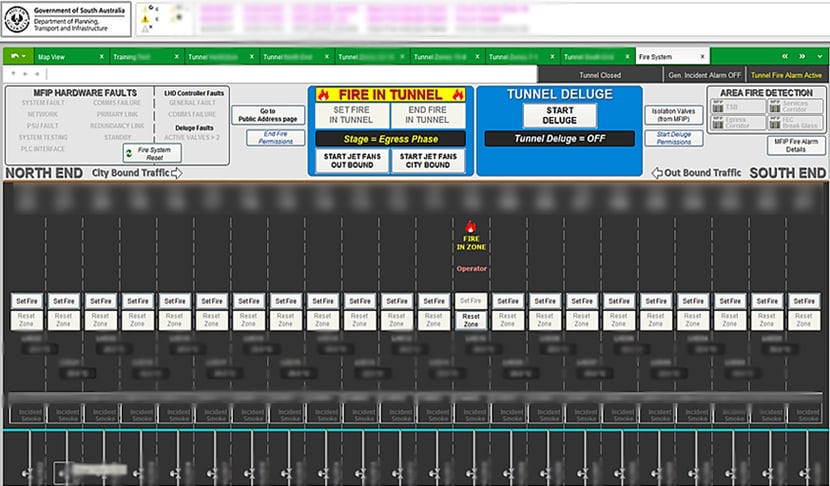Click the flame icon above FIRE IN ZONE
The width and height of the screenshot is (830, 486).
[471, 227]
